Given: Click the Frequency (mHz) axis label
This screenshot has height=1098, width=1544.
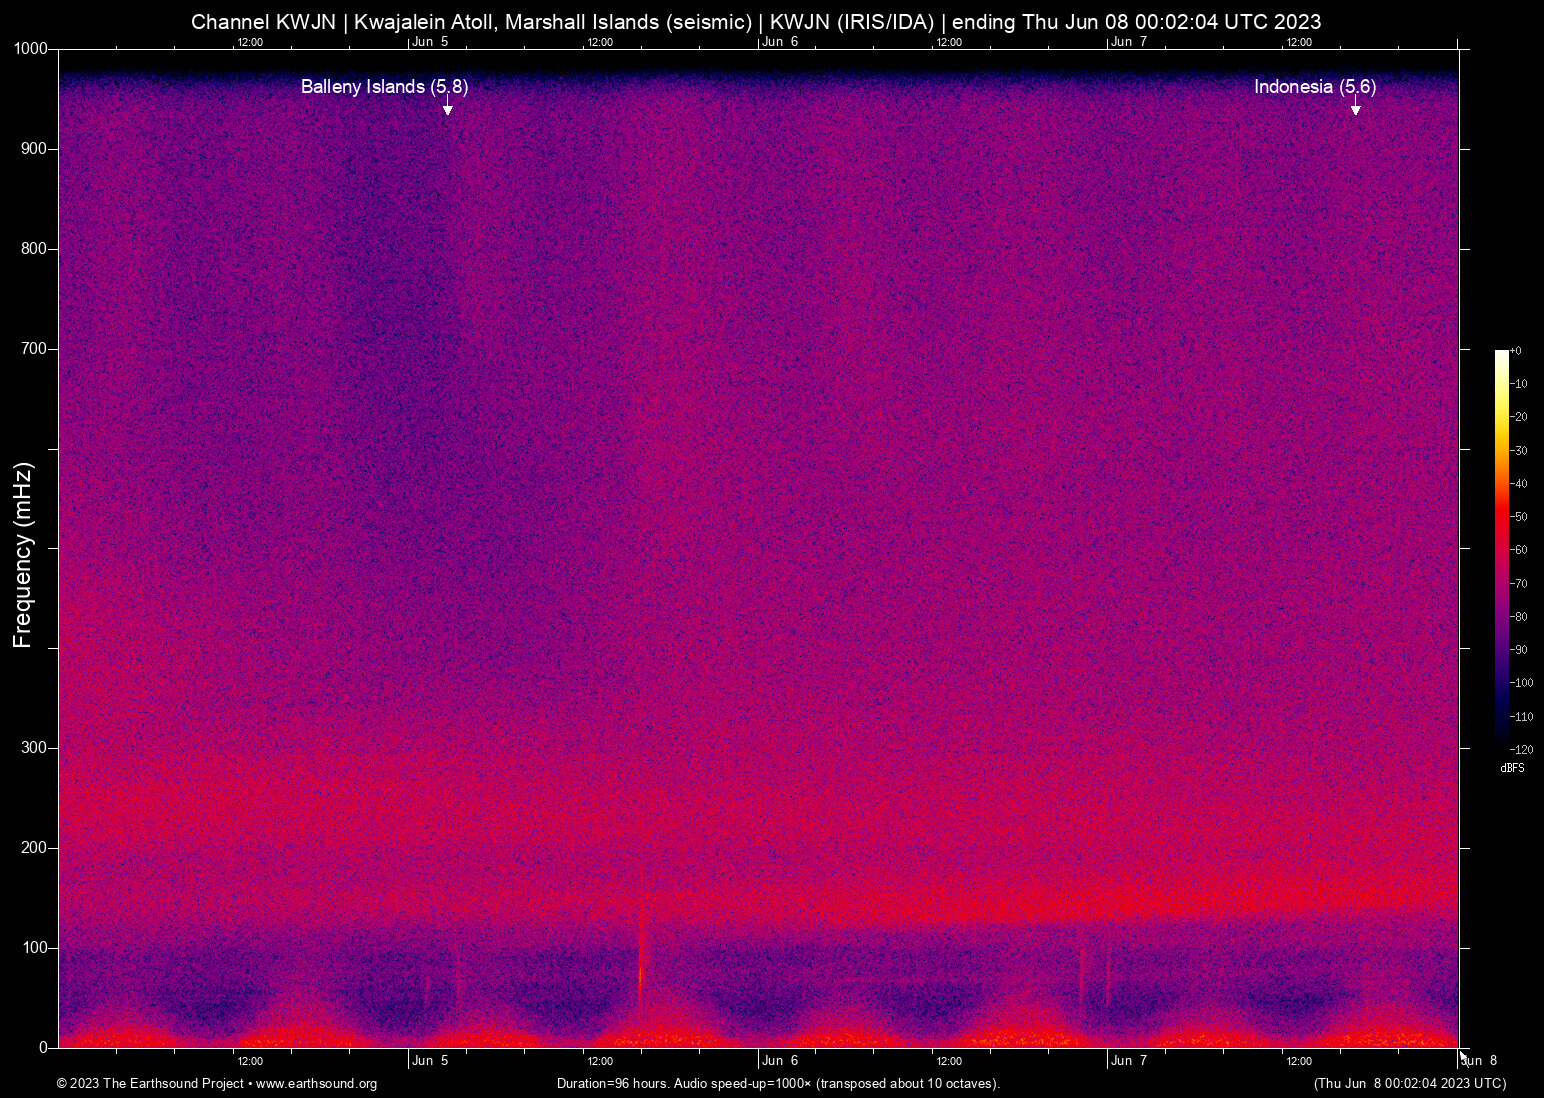Looking at the screenshot, I should point(23,555).
